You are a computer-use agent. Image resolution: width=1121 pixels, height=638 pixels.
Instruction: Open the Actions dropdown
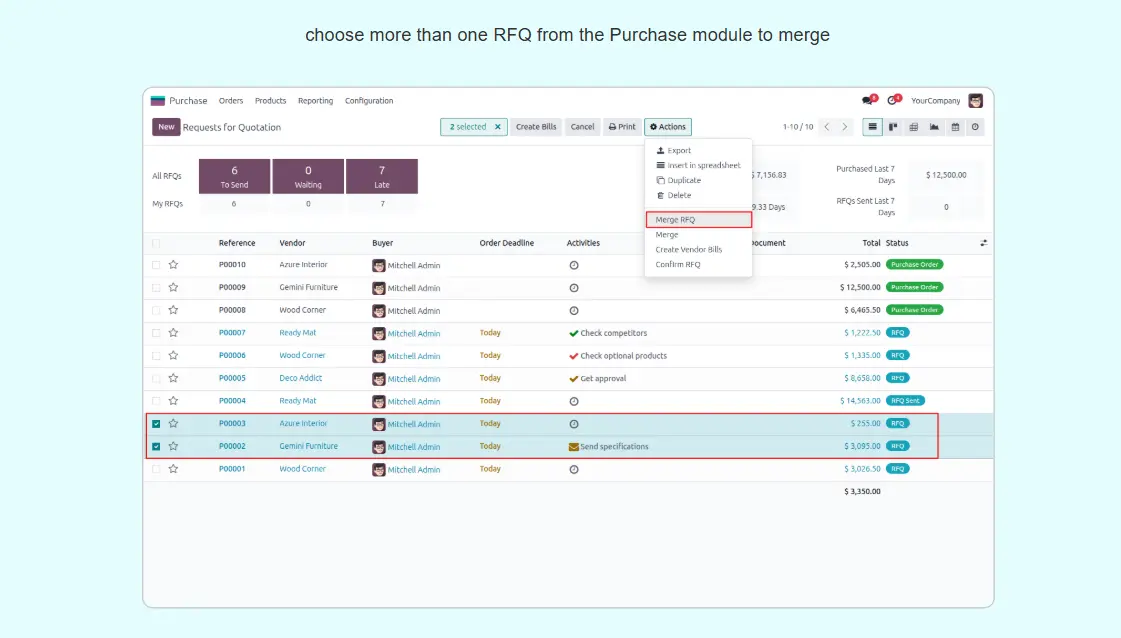(x=668, y=127)
